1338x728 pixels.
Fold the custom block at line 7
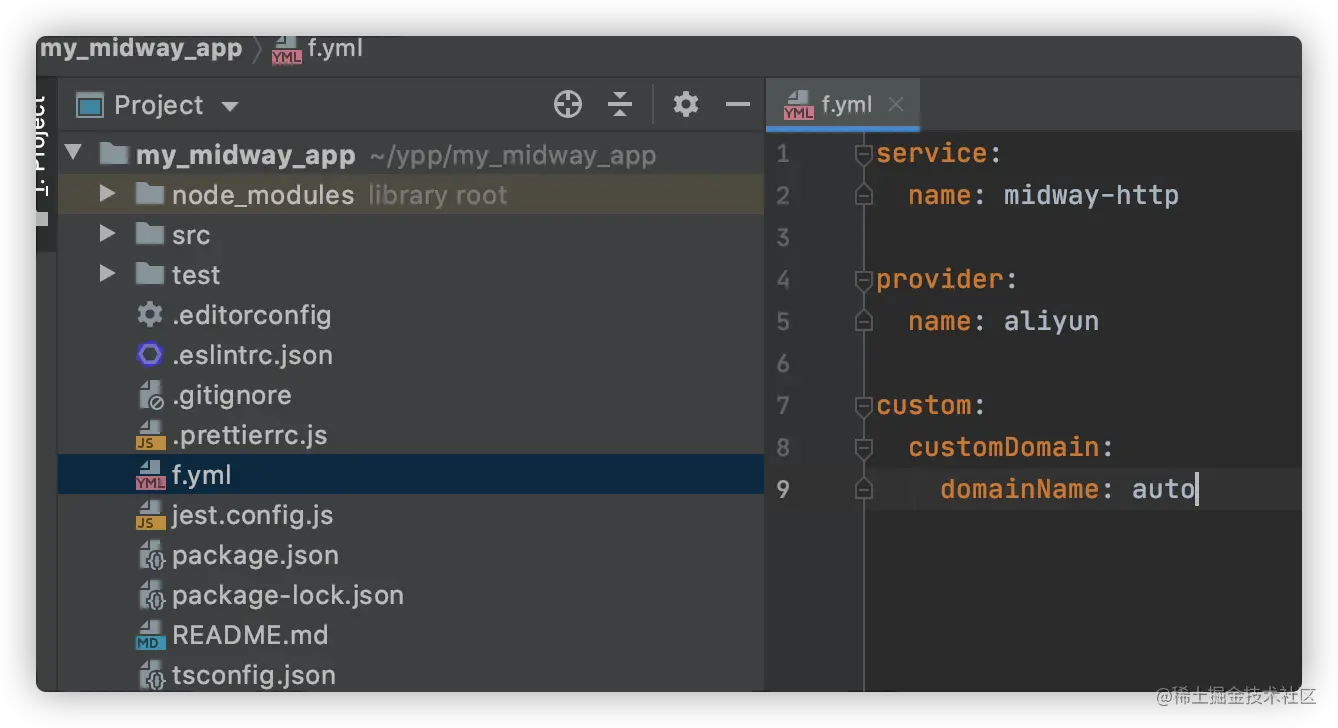point(863,406)
